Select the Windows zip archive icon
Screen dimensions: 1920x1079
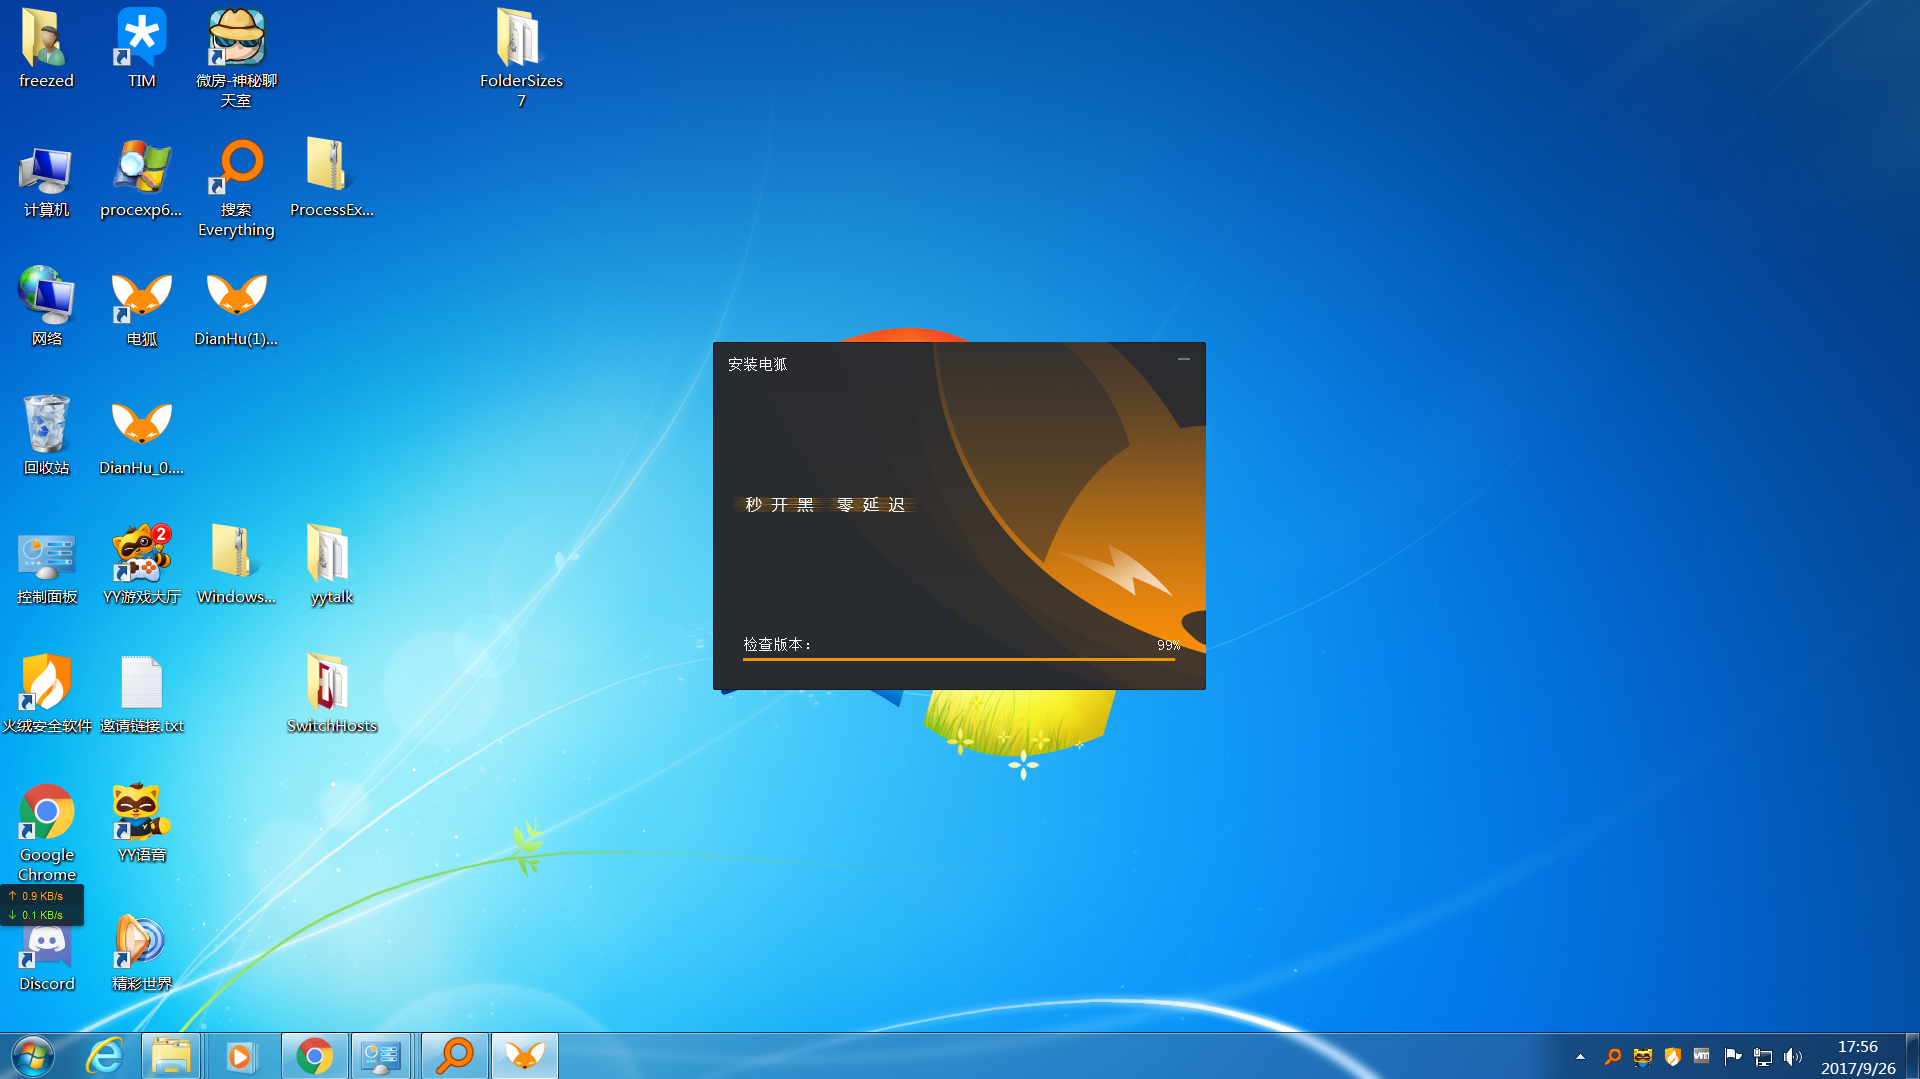[236, 566]
